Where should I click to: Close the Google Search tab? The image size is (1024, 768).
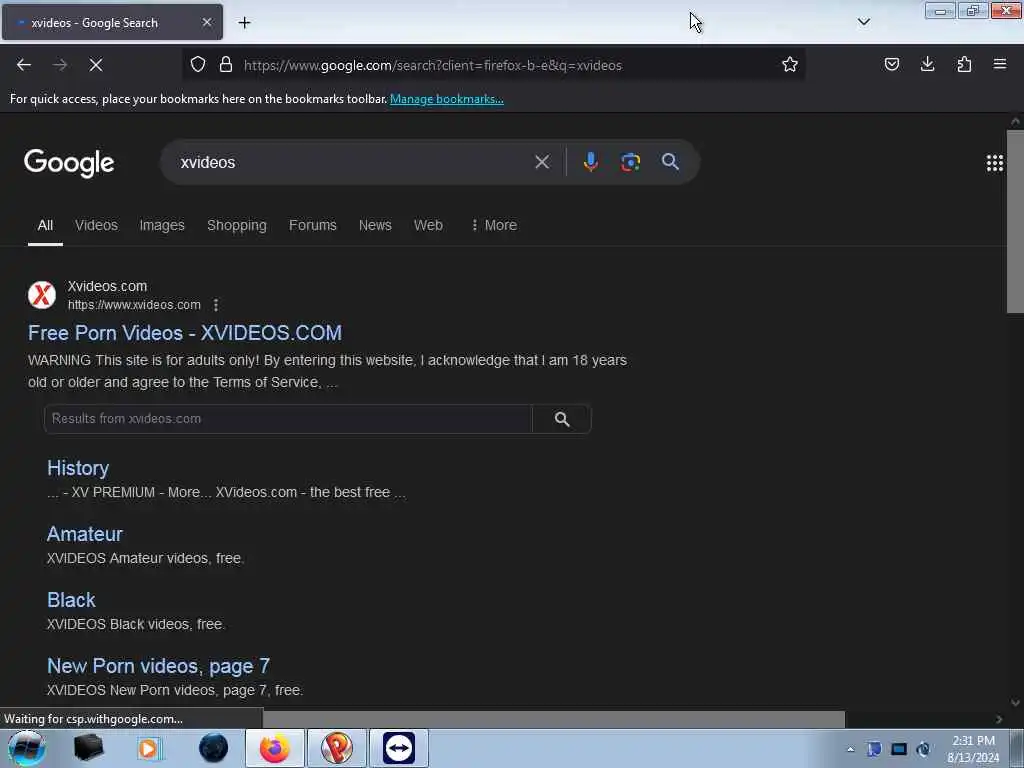tap(206, 22)
